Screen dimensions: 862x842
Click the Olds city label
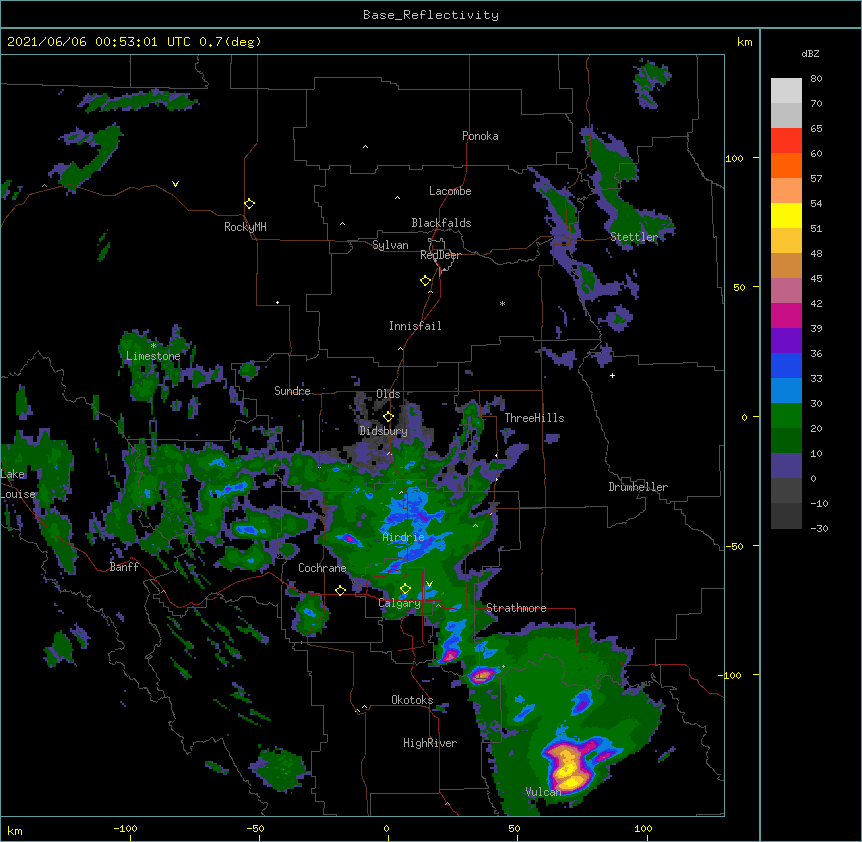(388, 394)
